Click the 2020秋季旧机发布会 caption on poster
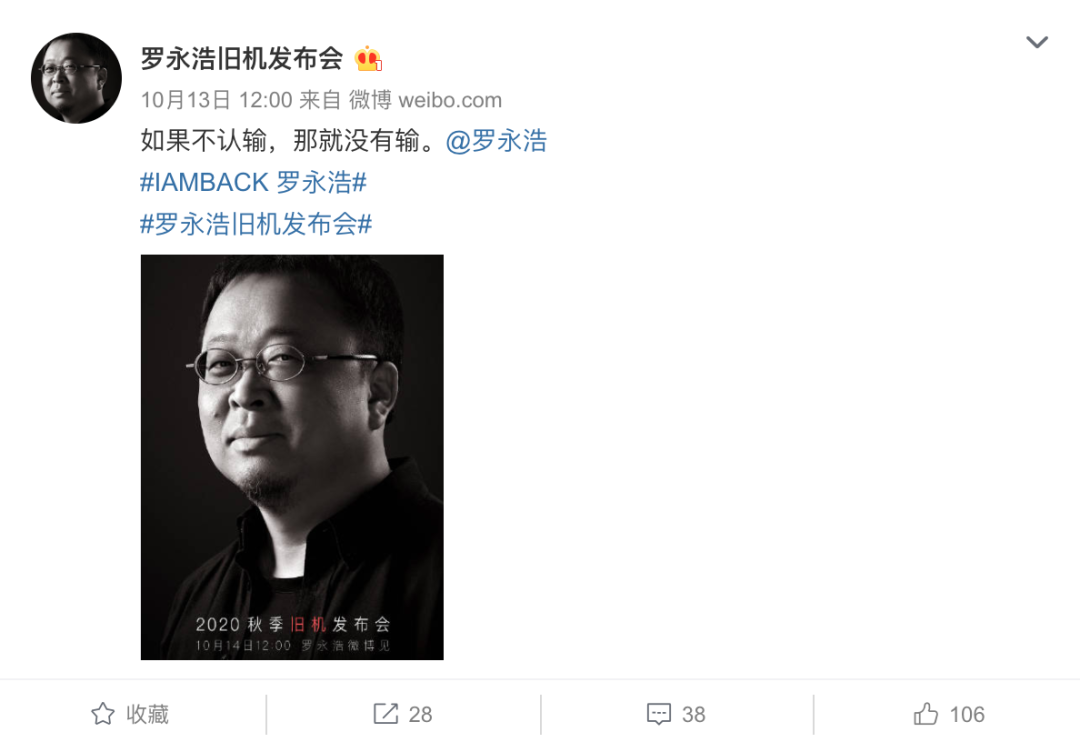The image size is (1080, 742). [x=293, y=624]
